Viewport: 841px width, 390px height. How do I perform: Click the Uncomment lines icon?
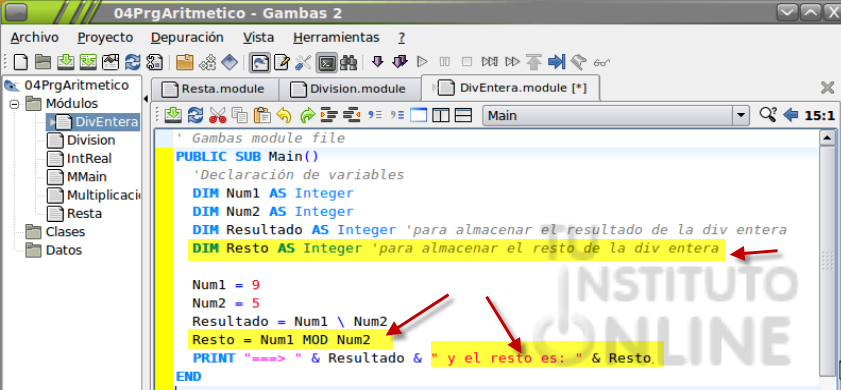coord(397,115)
